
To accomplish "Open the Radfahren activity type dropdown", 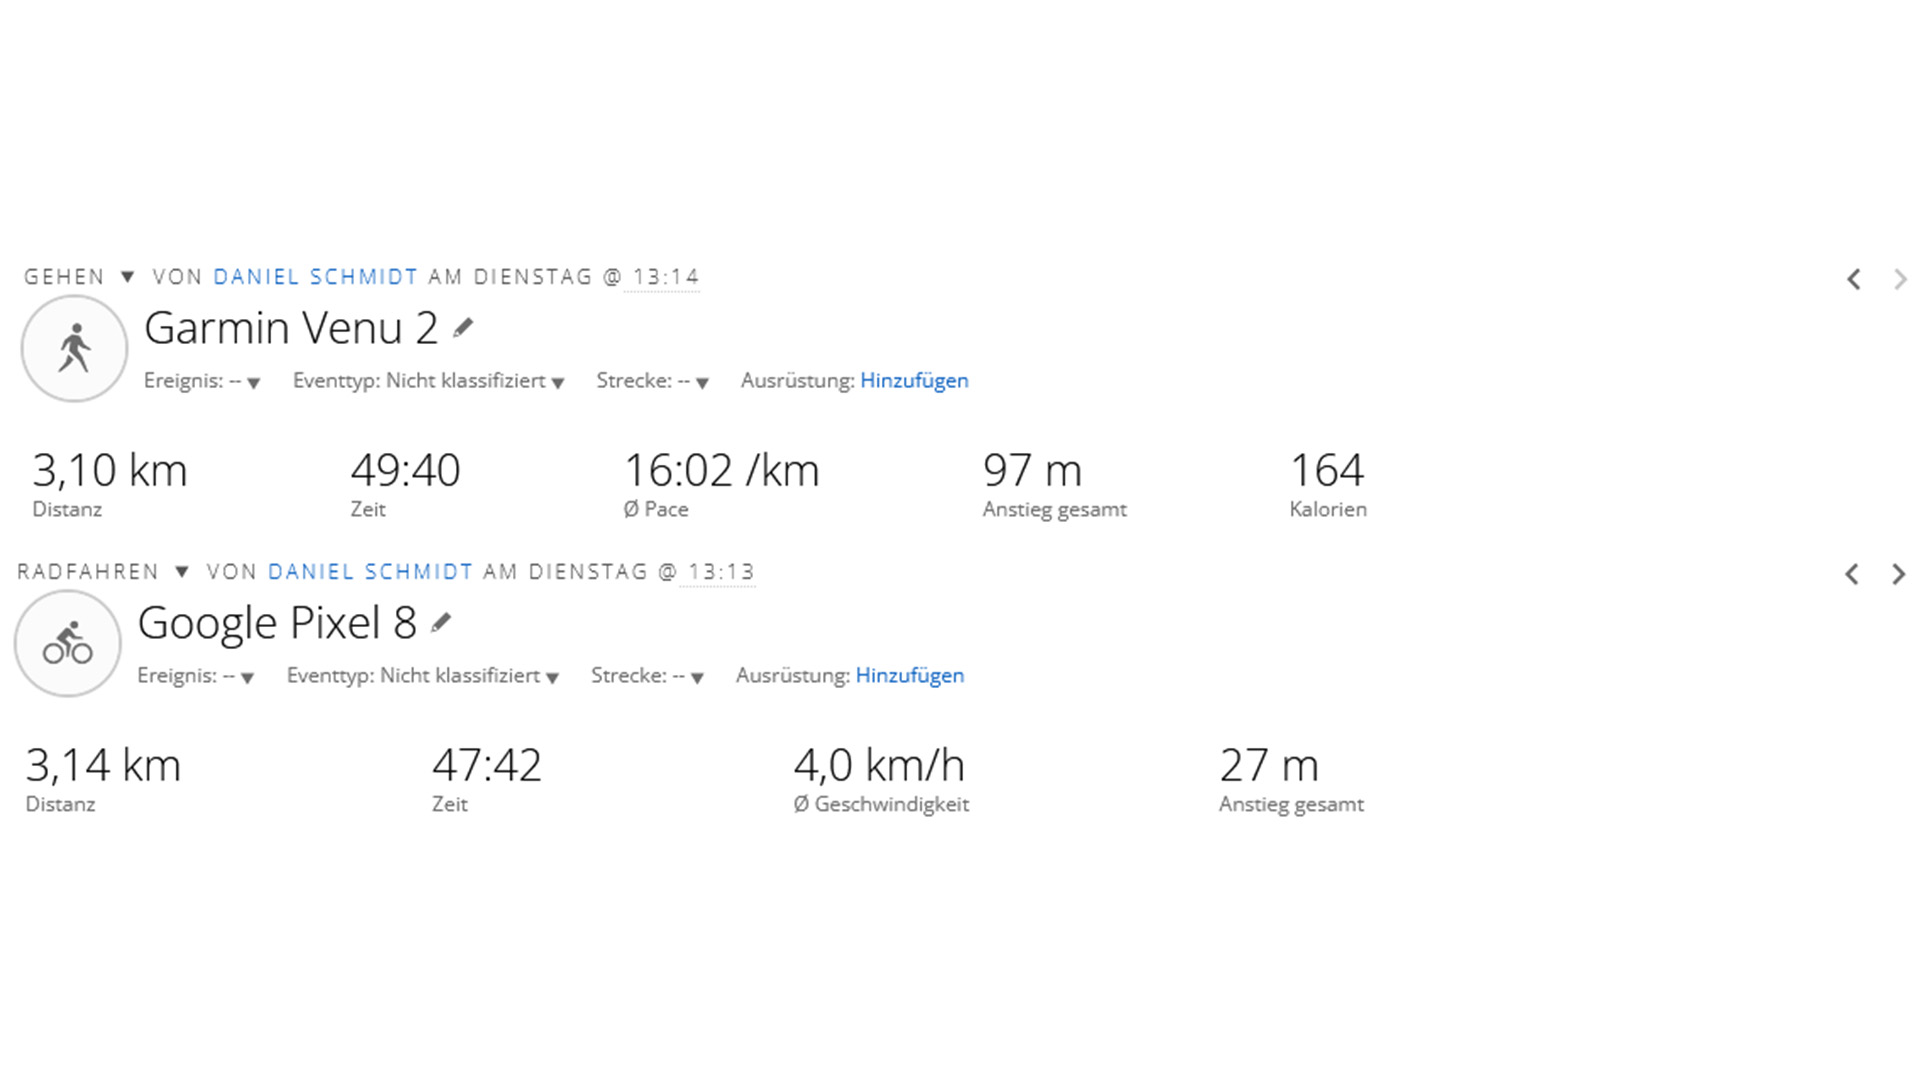I will [181, 572].
